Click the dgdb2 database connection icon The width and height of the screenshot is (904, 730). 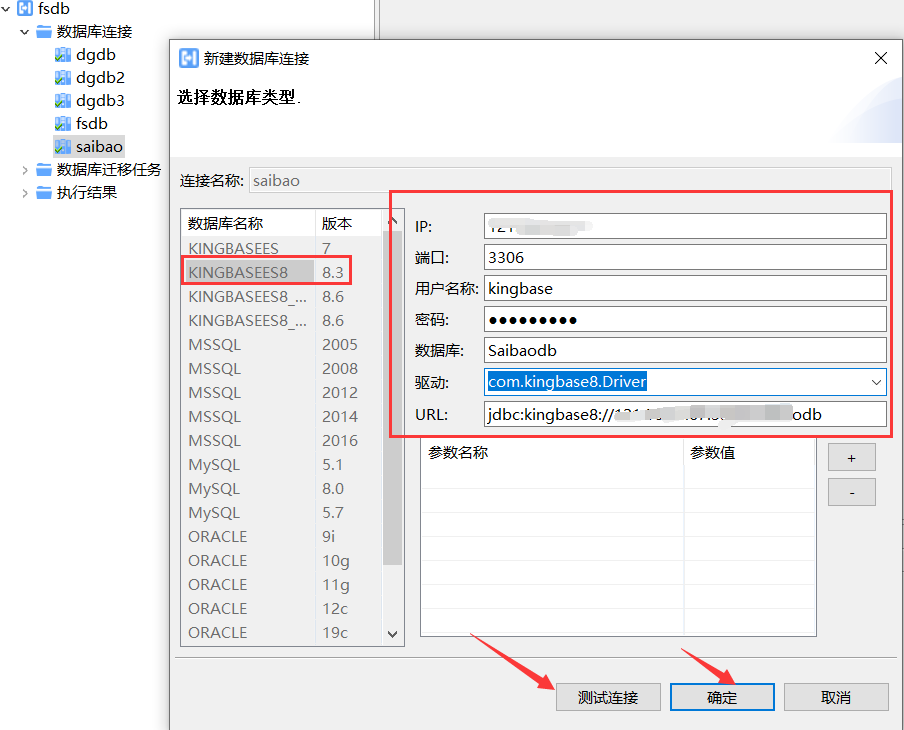coord(62,77)
